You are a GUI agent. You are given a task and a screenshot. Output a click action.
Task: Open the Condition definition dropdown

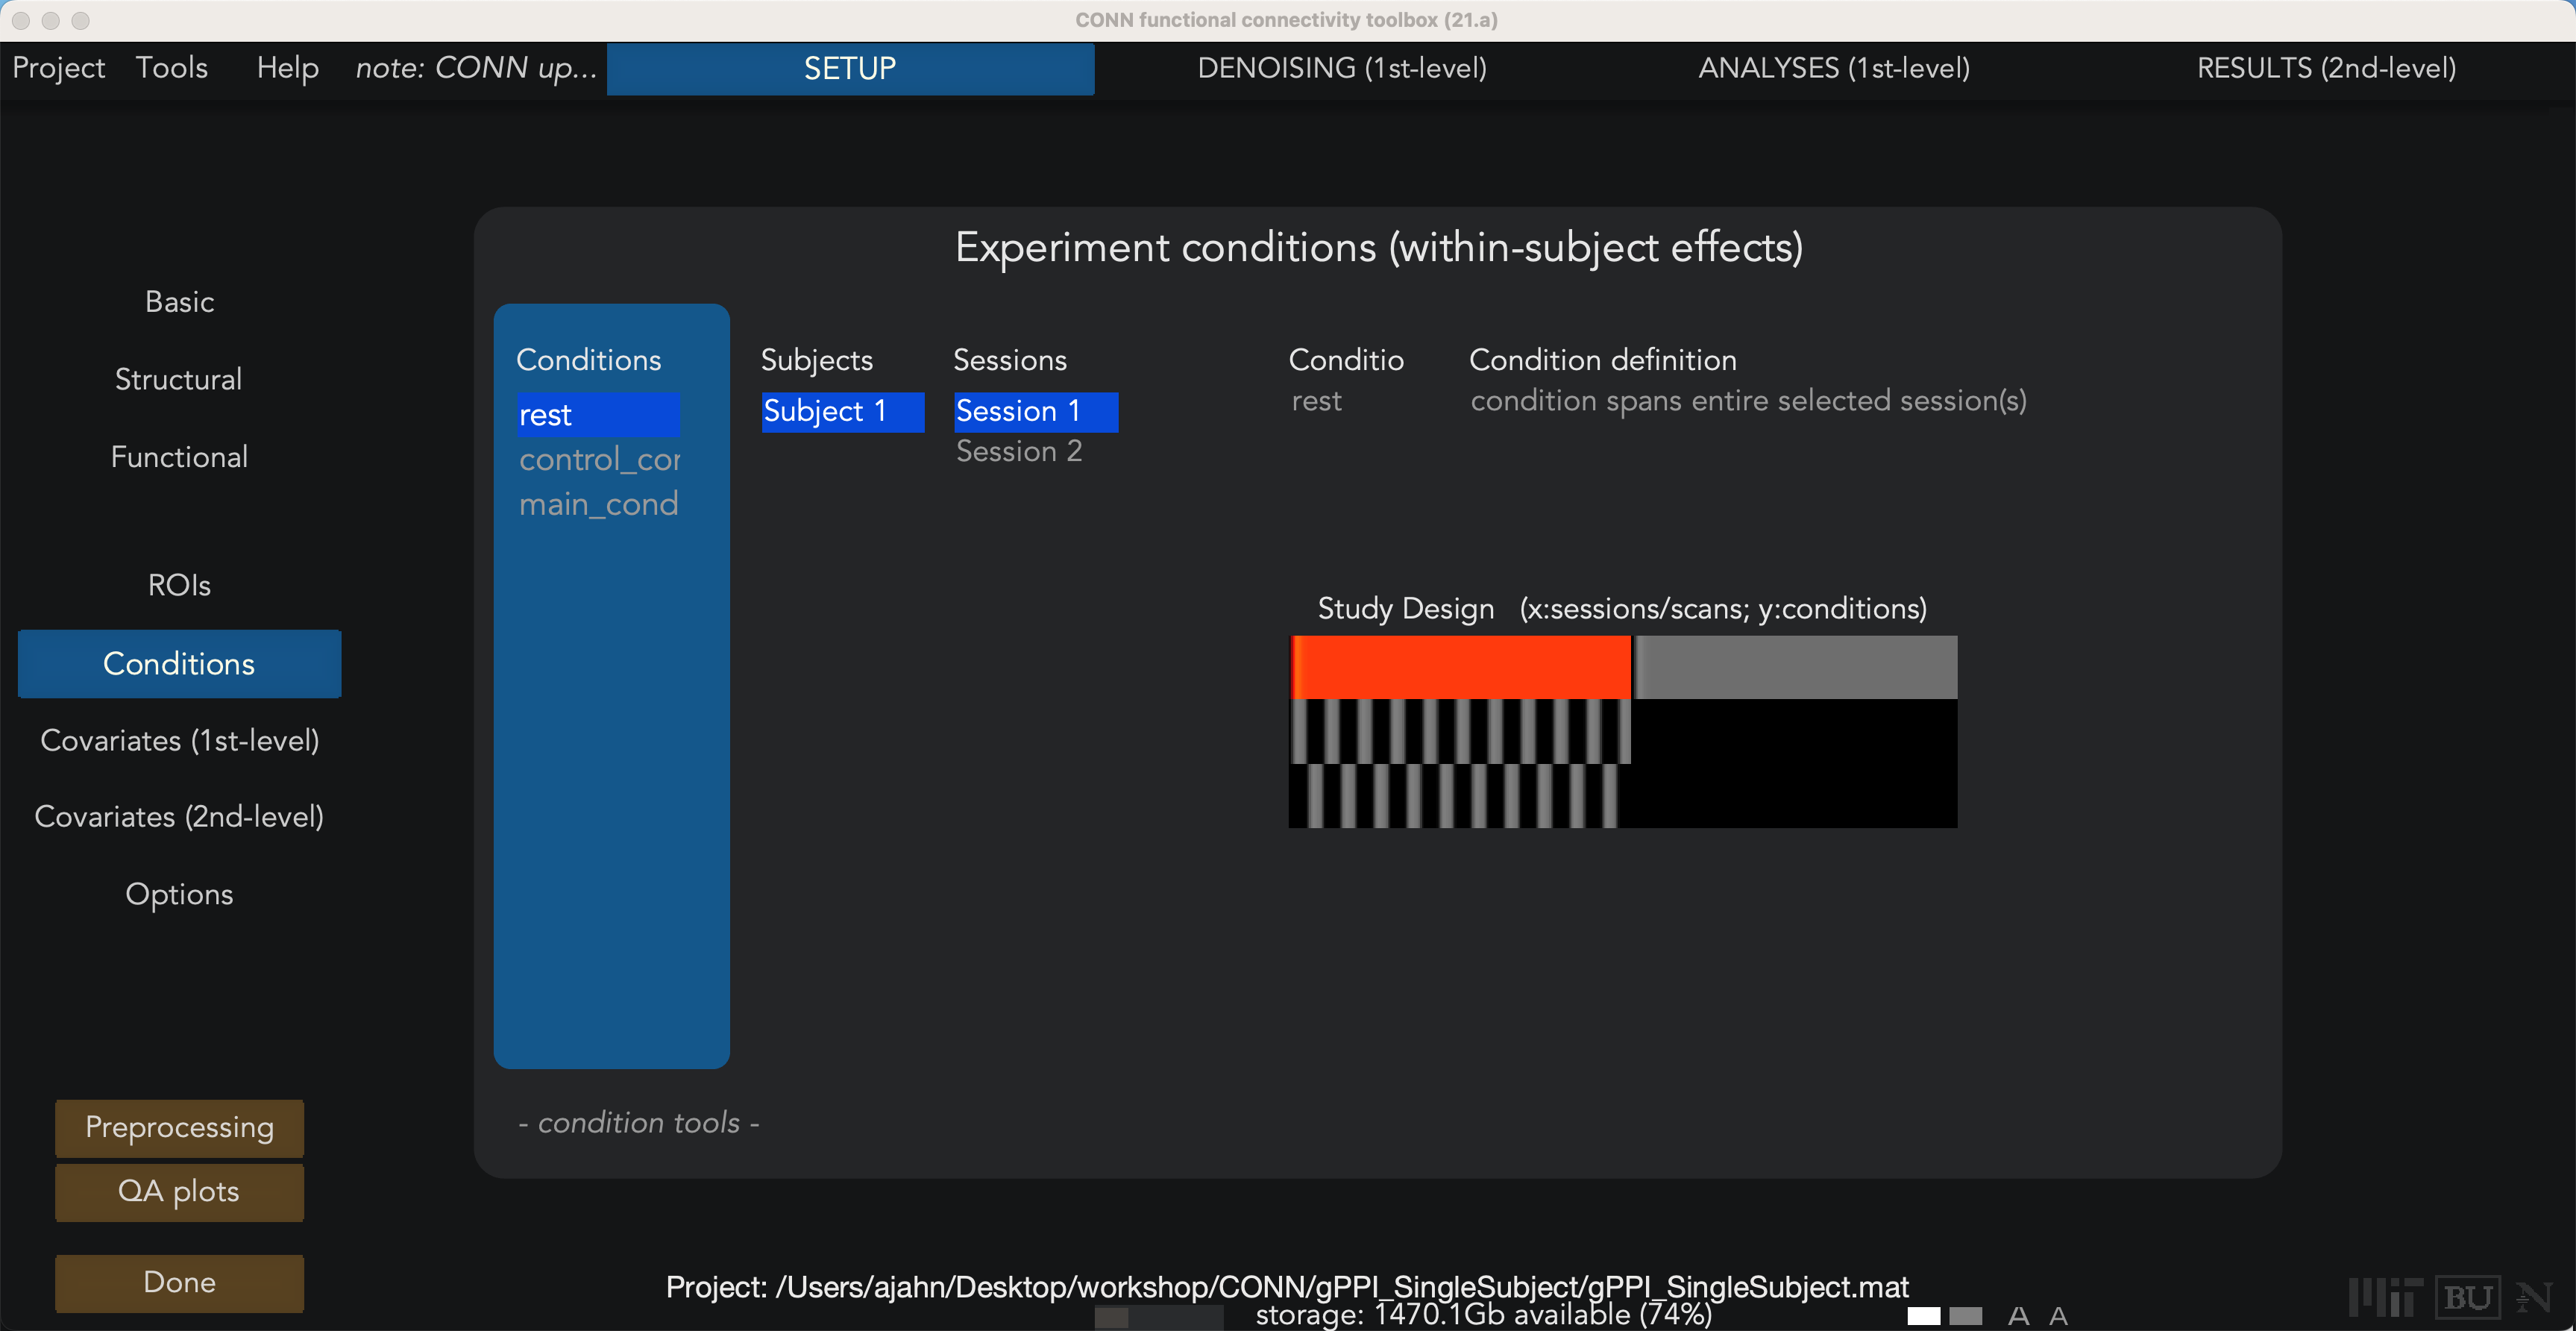(x=1748, y=400)
